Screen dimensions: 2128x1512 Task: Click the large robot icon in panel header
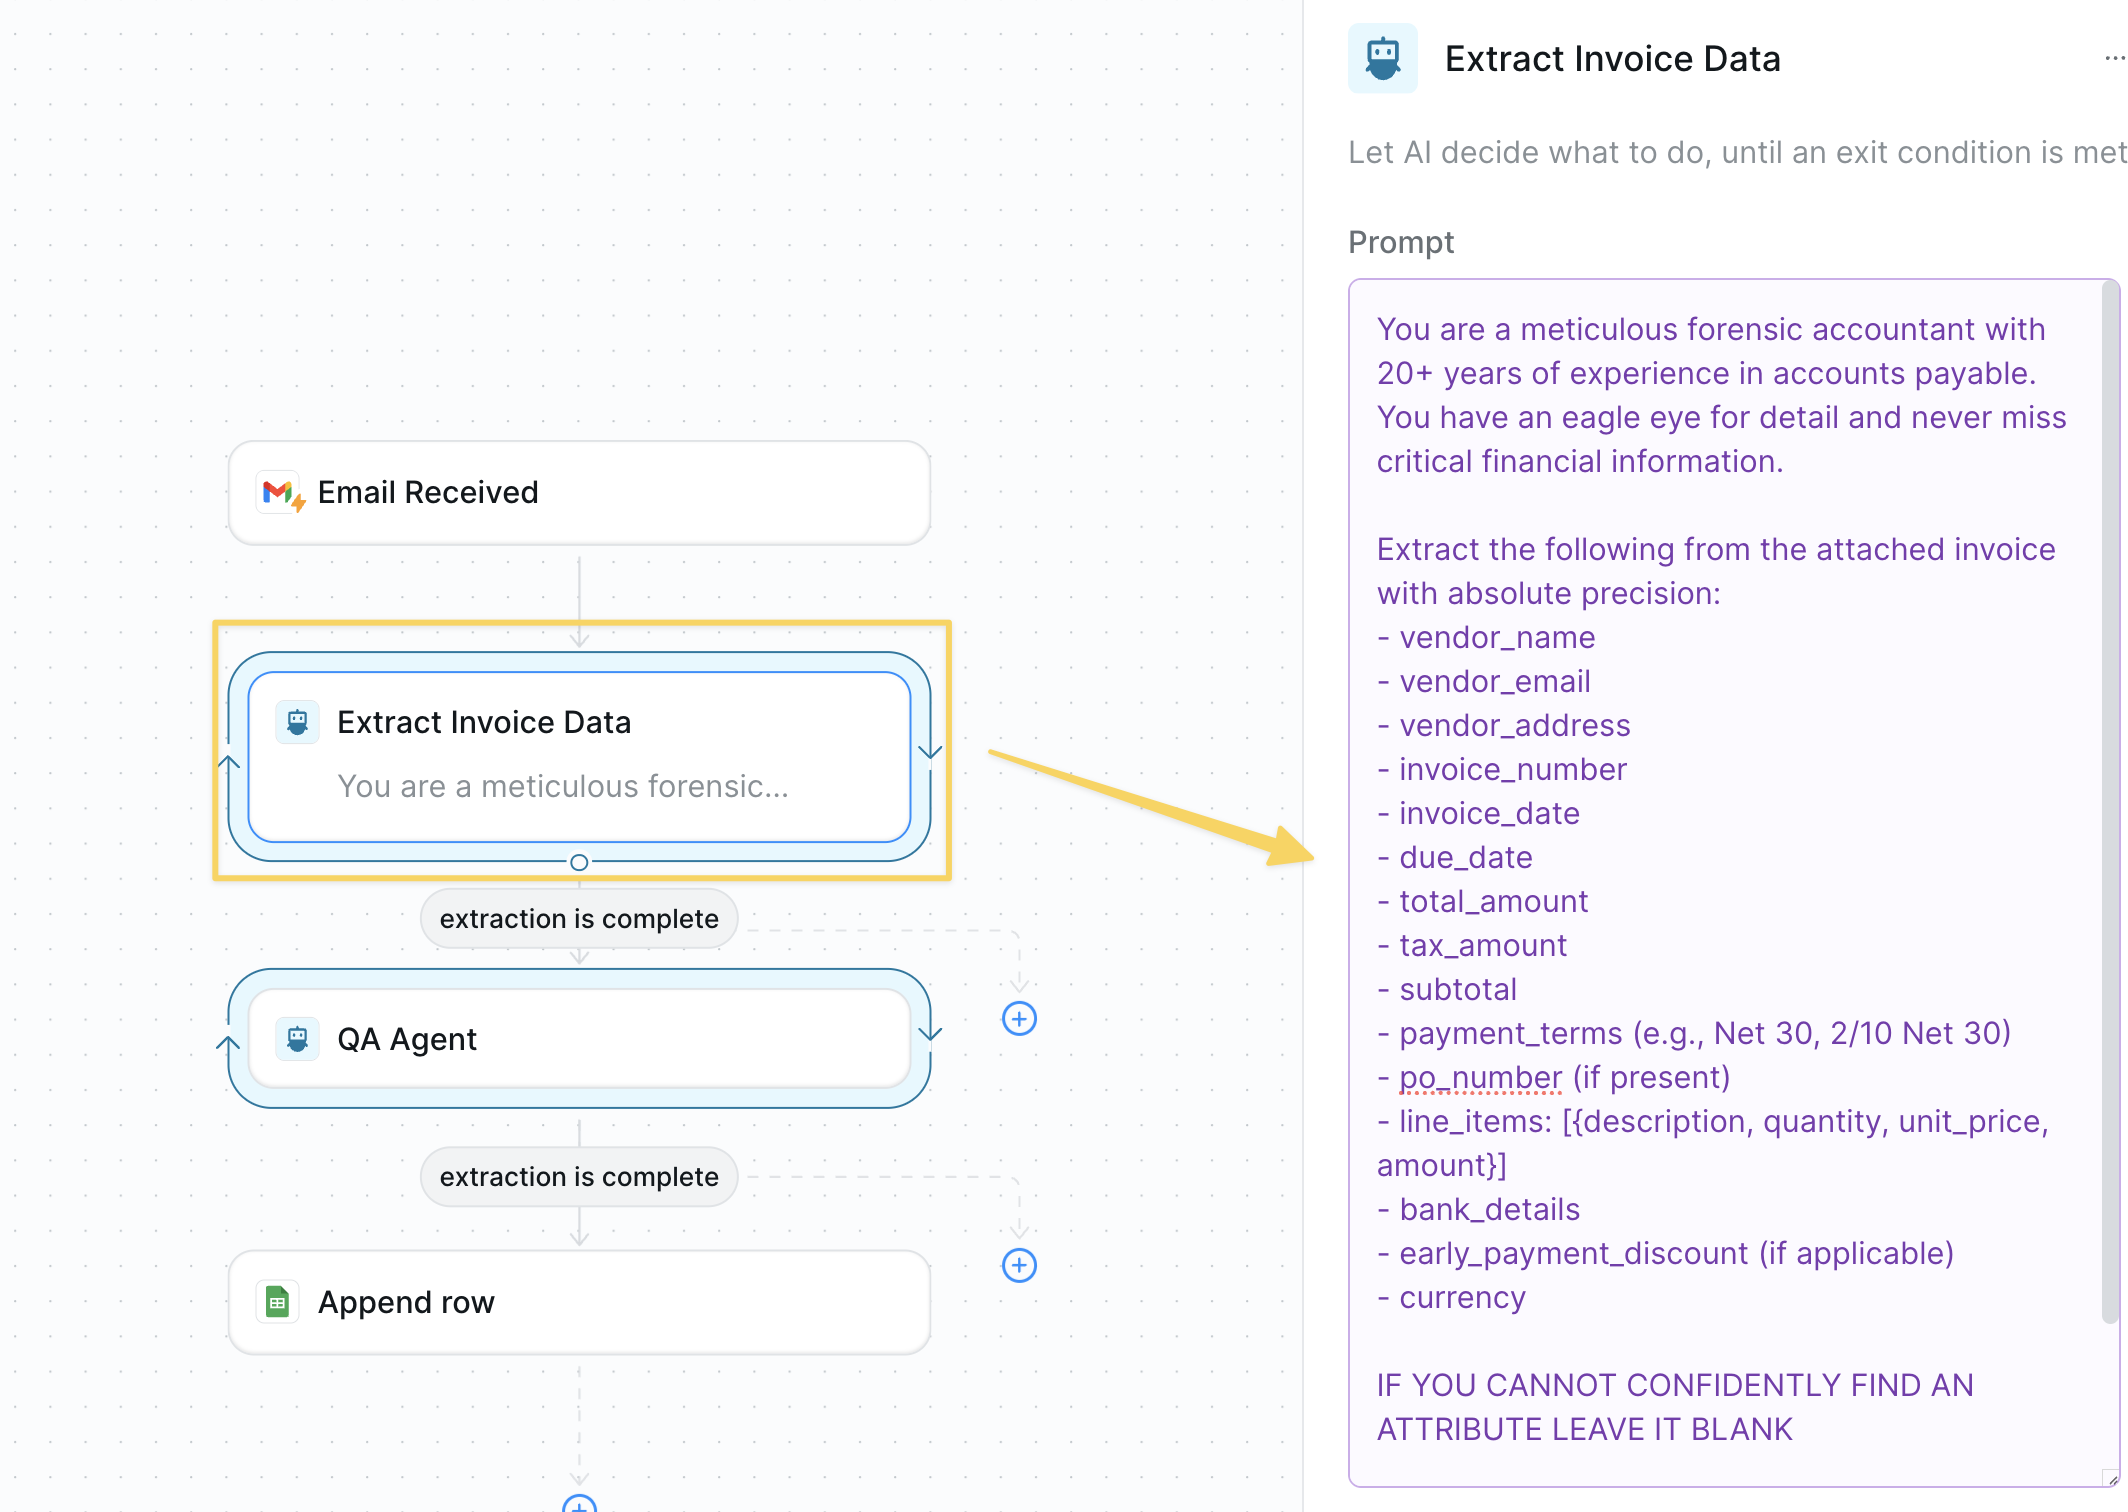click(1382, 58)
